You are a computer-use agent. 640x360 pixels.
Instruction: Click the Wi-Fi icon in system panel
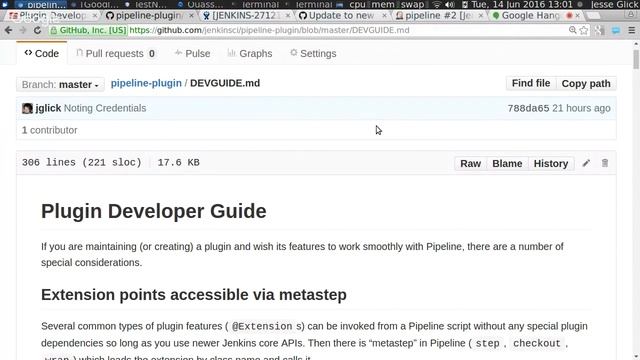click(x=437, y=4)
